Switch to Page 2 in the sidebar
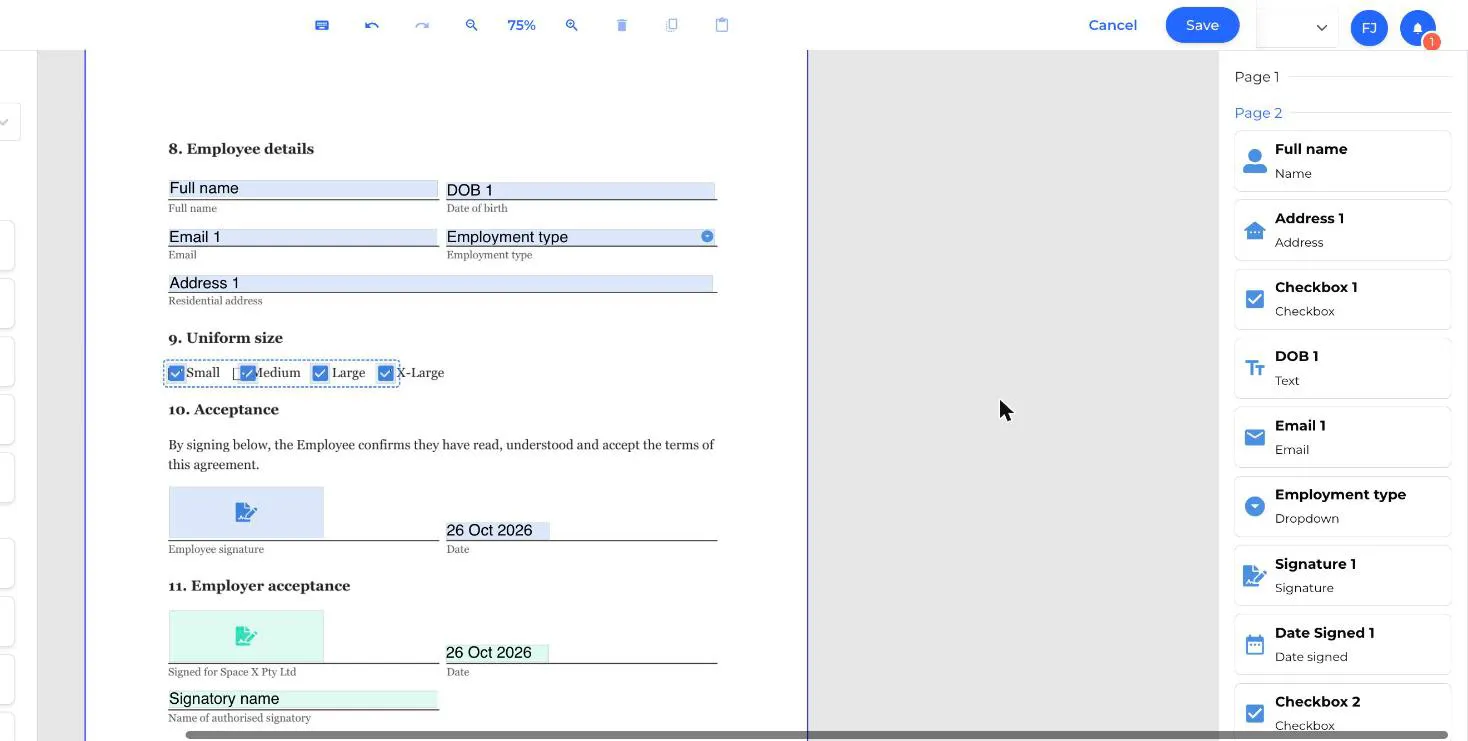This screenshot has width=1468, height=741. coord(1258,113)
